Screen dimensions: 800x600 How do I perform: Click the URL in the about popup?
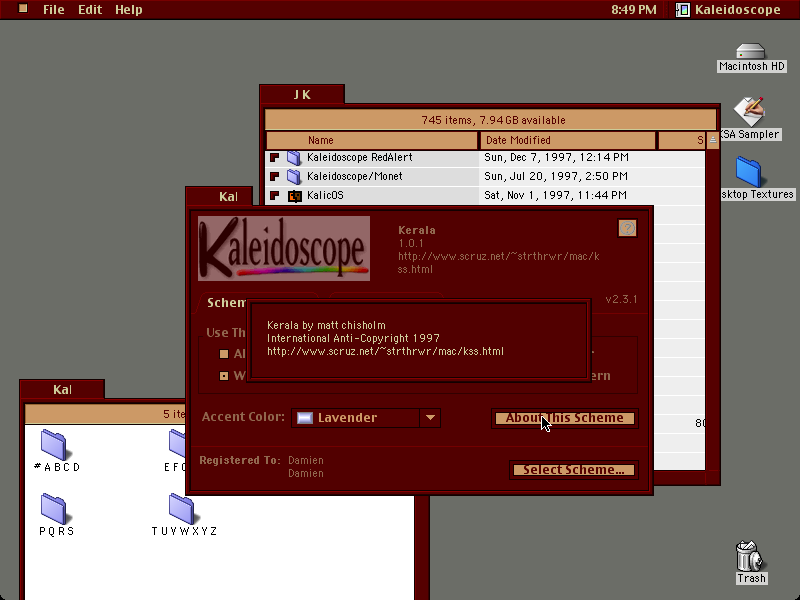tap(385, 352)
